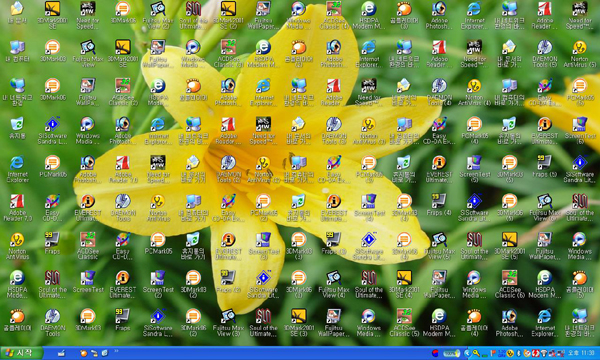This screenshot has height=360, width=600.
Task: Open the 시작 Start menu
Action: pos(21,353)
